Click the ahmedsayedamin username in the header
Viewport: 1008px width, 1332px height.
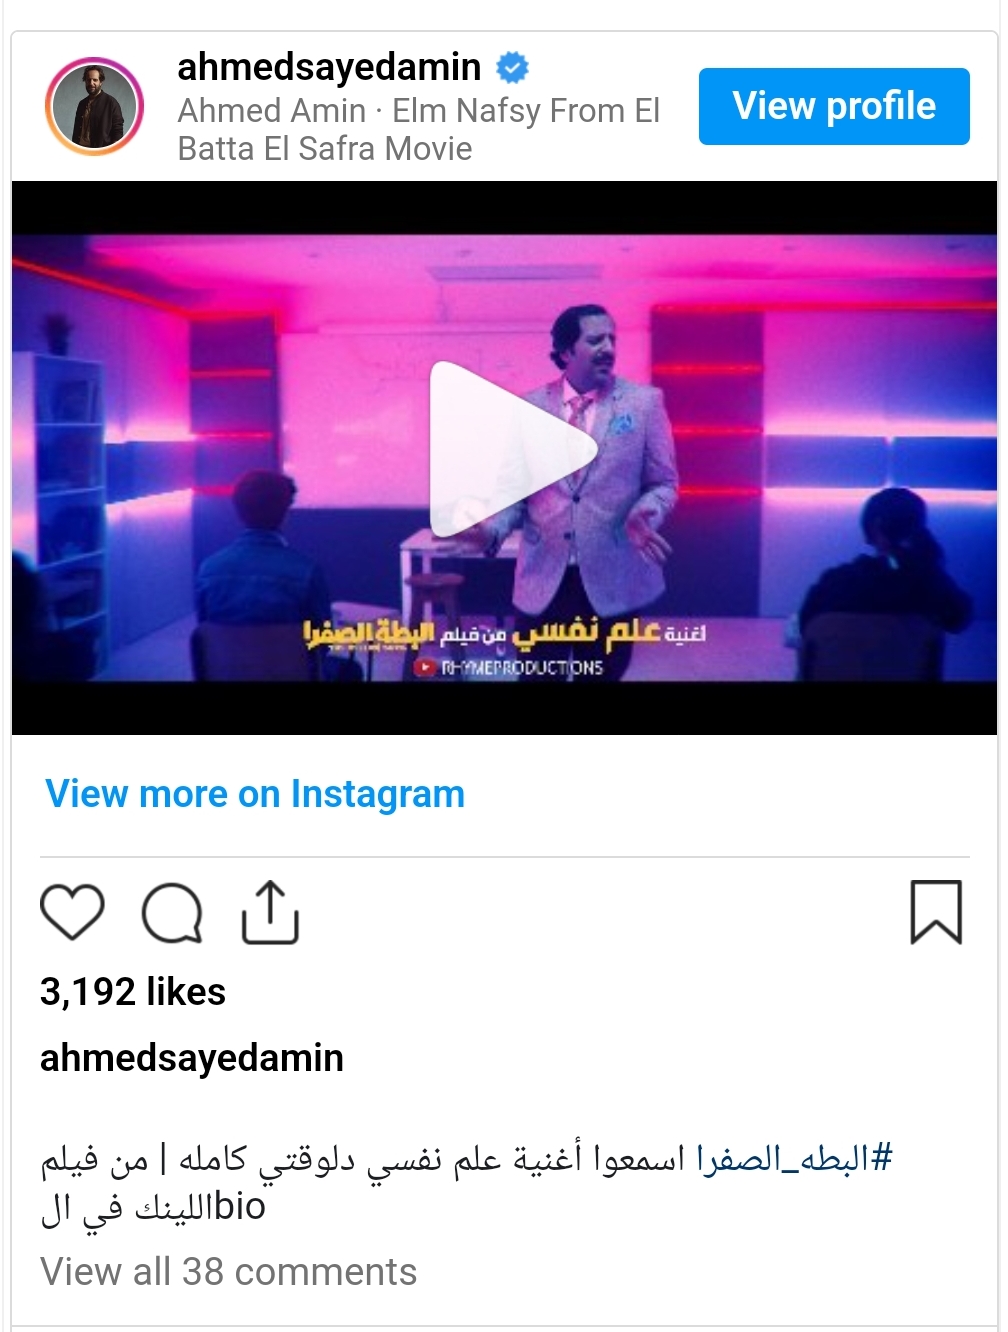coord(329,67)
